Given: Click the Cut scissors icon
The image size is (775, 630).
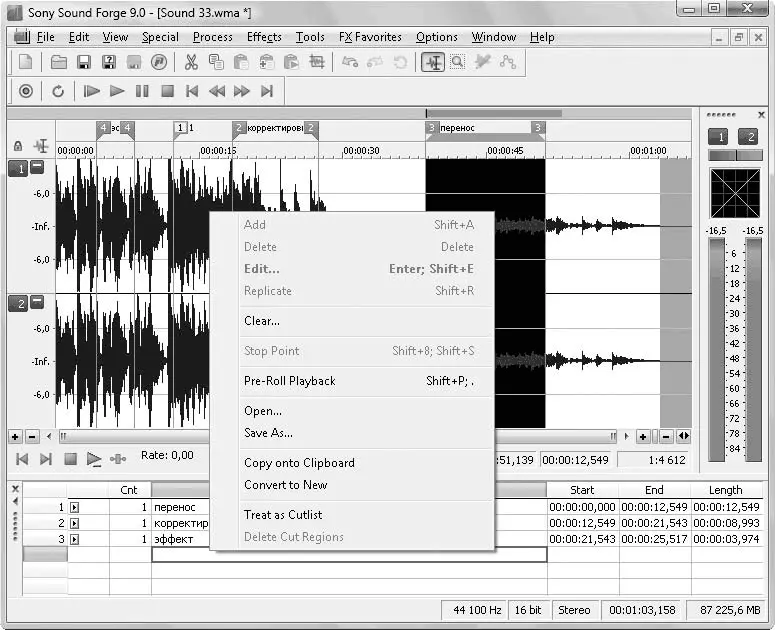Looking at the screenshot, I should coord(190,62).
